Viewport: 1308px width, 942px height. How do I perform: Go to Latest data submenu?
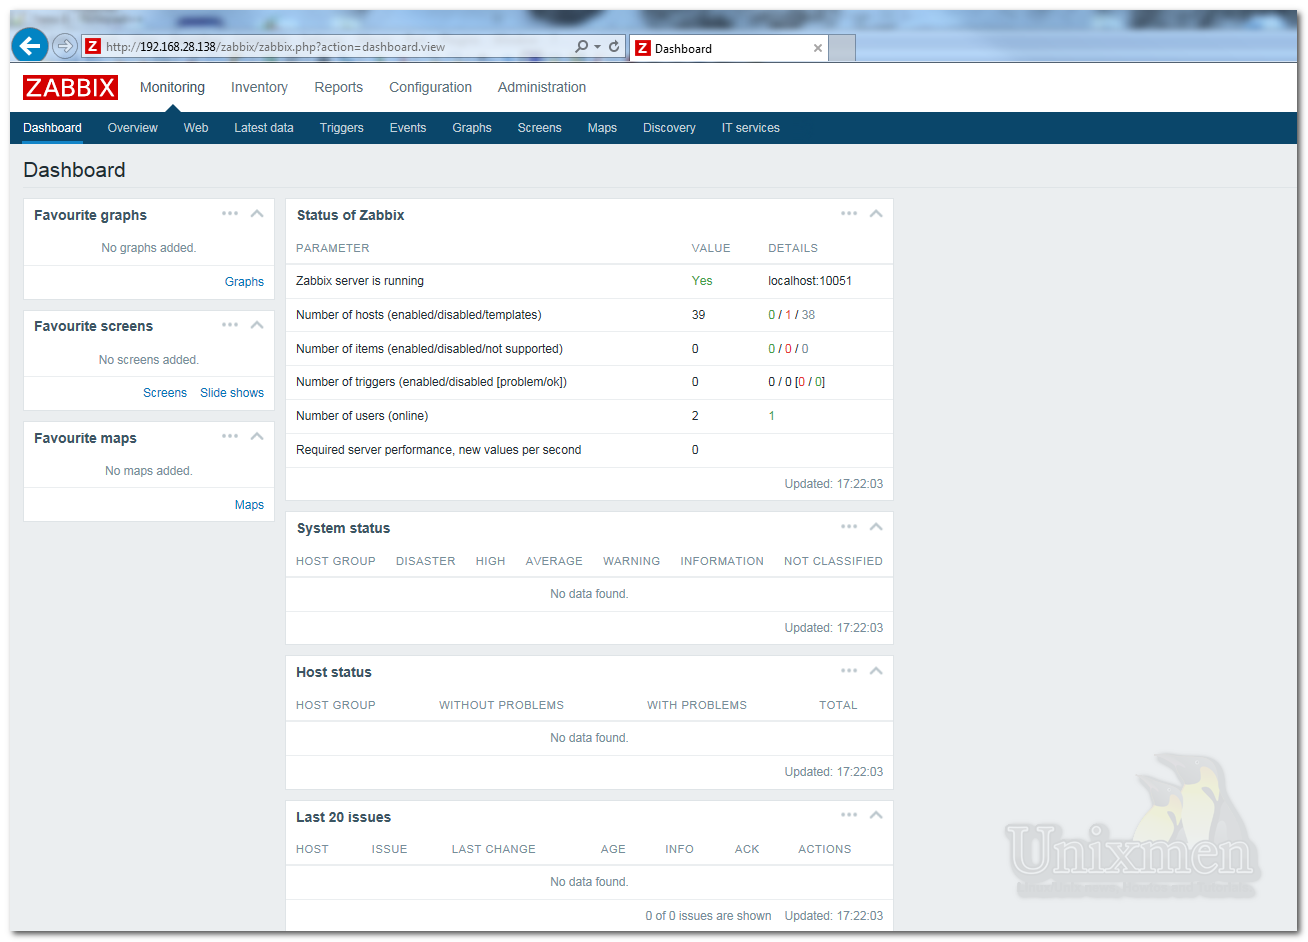click(x=264, y=128)
